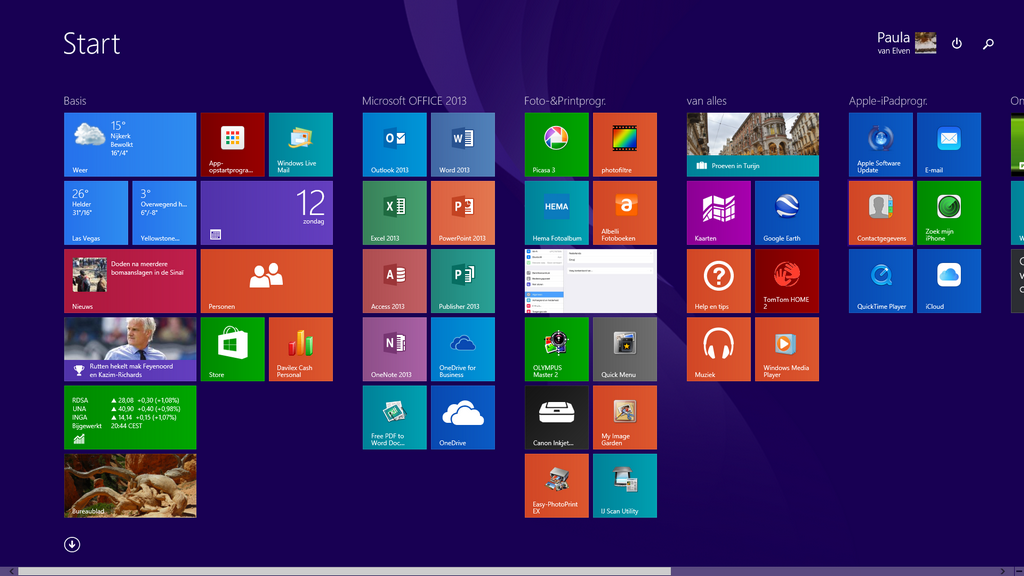Open the Proeven in Turijn travel tile
The width and height of the screenshot is (1024, 576).
click(x=752, y=144)
